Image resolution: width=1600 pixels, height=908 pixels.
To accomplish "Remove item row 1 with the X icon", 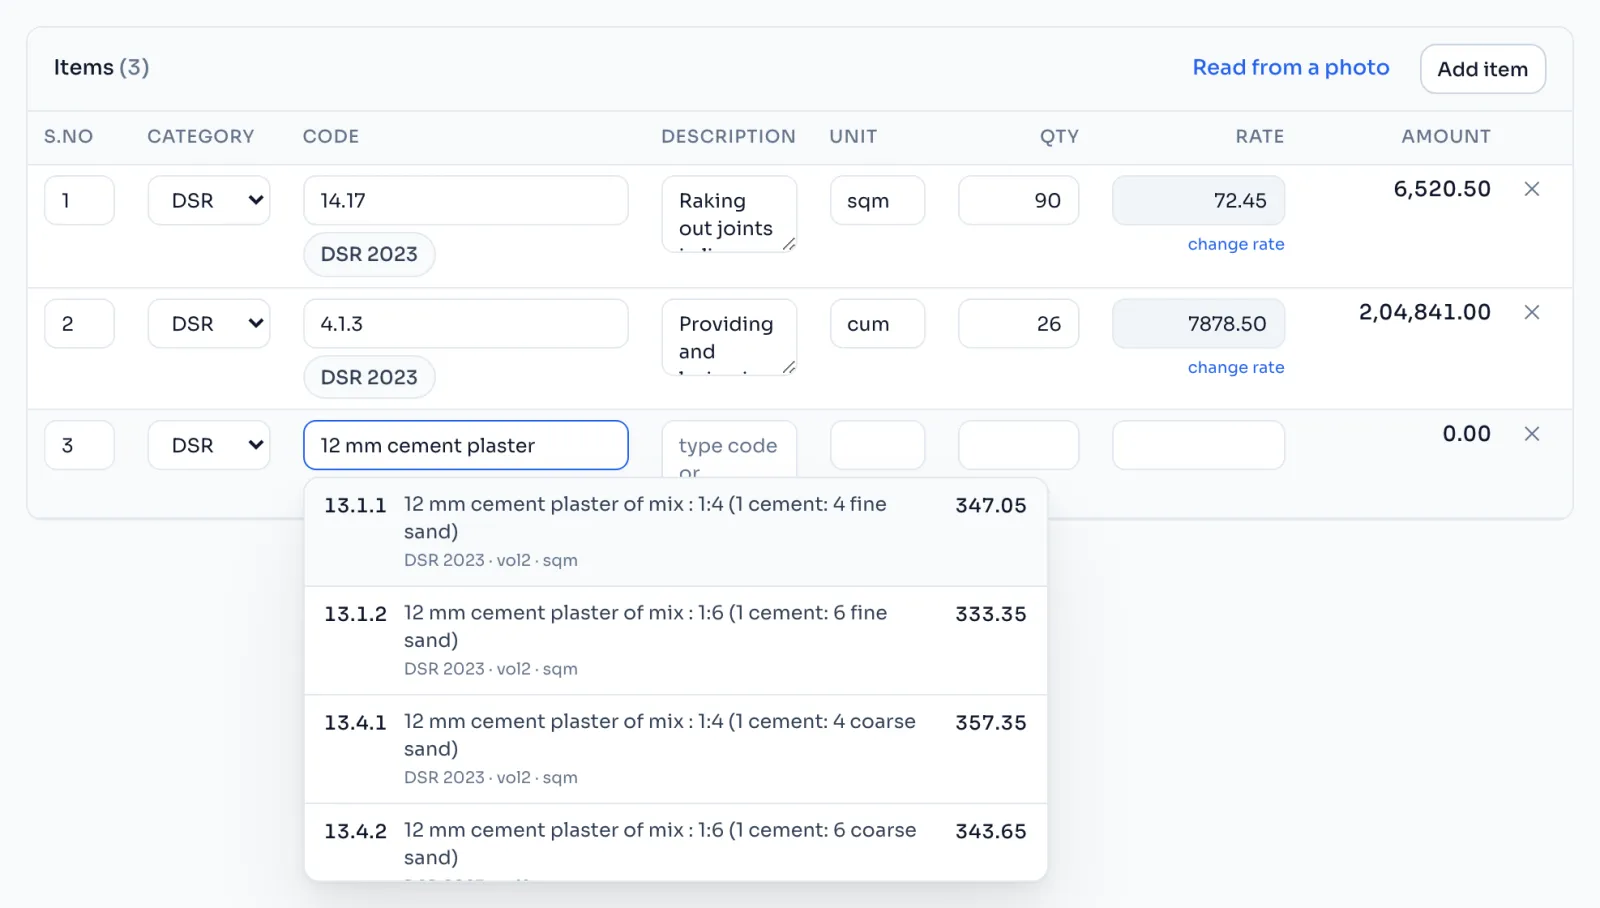I will click(x=1531, y=189).
